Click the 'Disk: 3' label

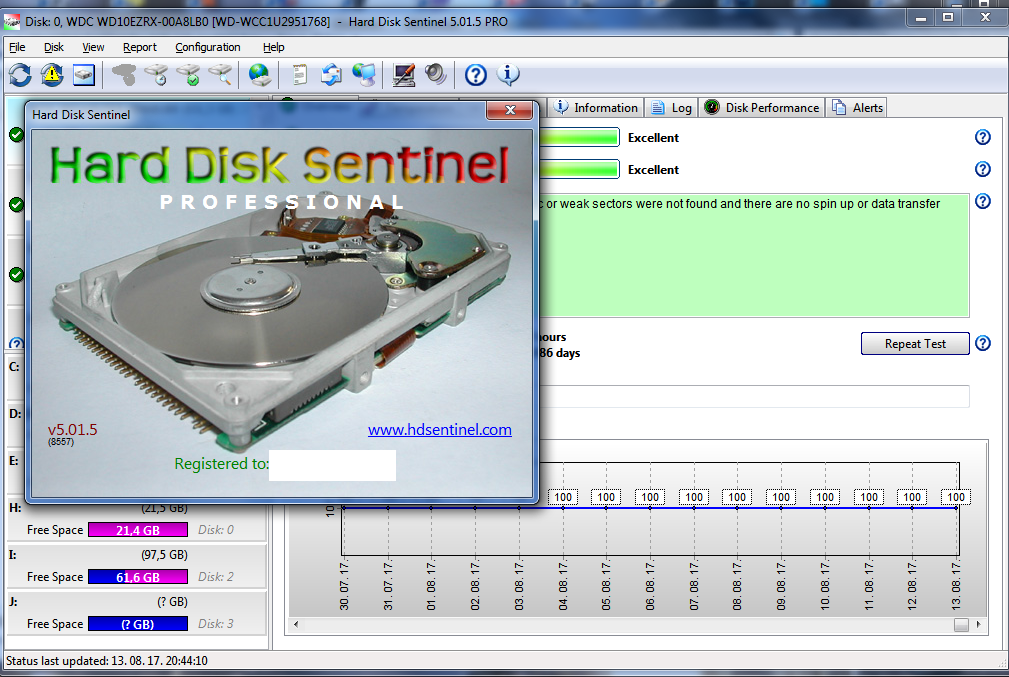[216, 624]
